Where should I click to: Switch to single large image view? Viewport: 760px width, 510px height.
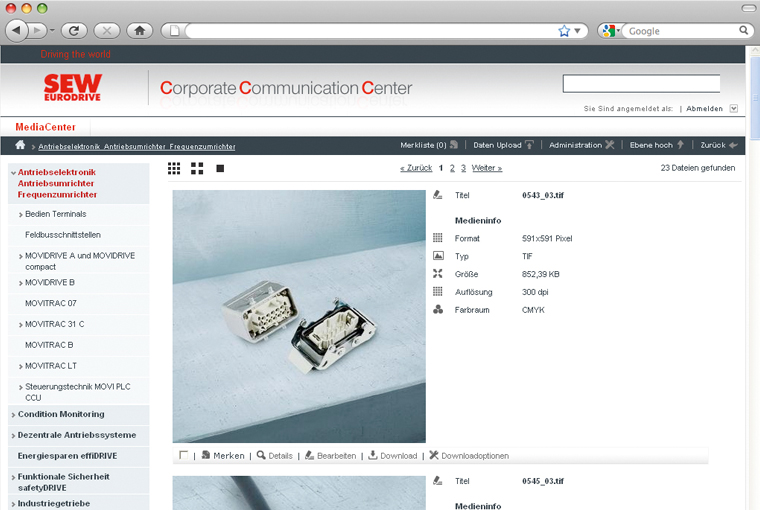coord(220,168)
